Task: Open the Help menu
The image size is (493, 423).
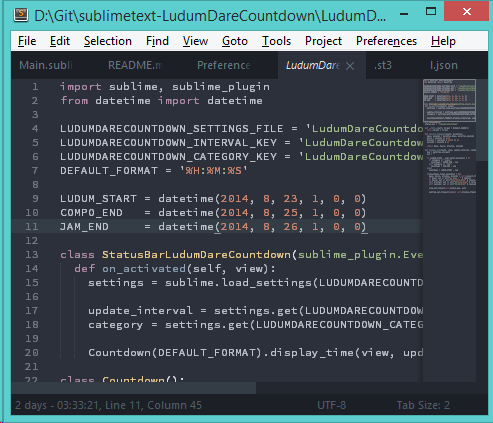Action: 443,41
